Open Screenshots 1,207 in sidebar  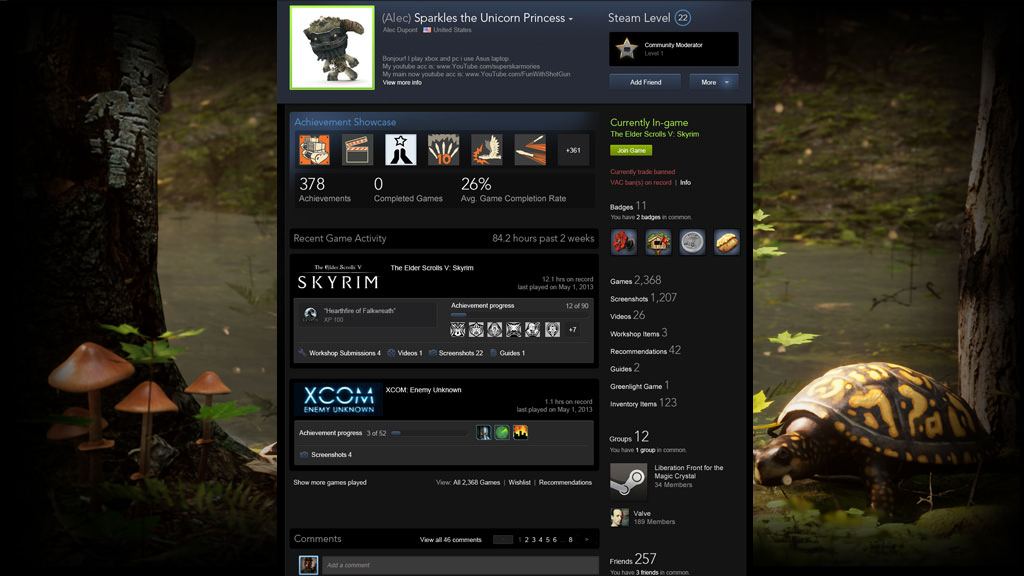click(x=643, y=298)
